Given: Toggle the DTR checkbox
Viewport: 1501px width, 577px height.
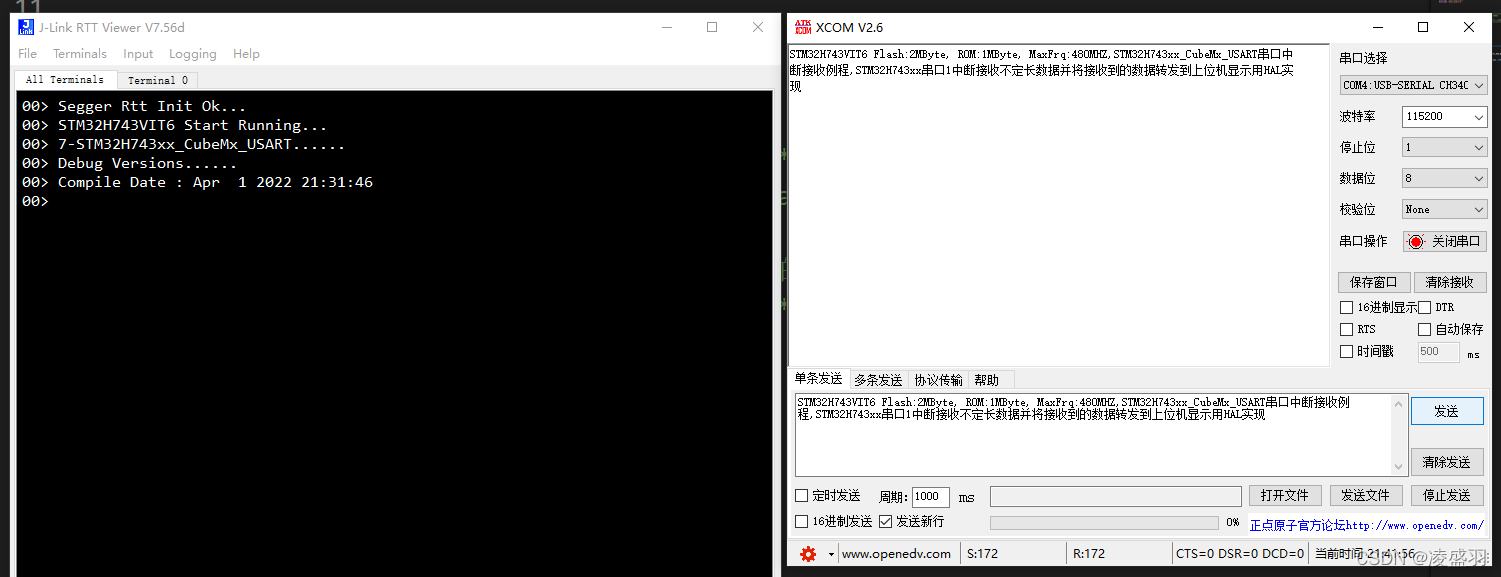Looking at the screenshot, I should click(x=1425, y=308).
